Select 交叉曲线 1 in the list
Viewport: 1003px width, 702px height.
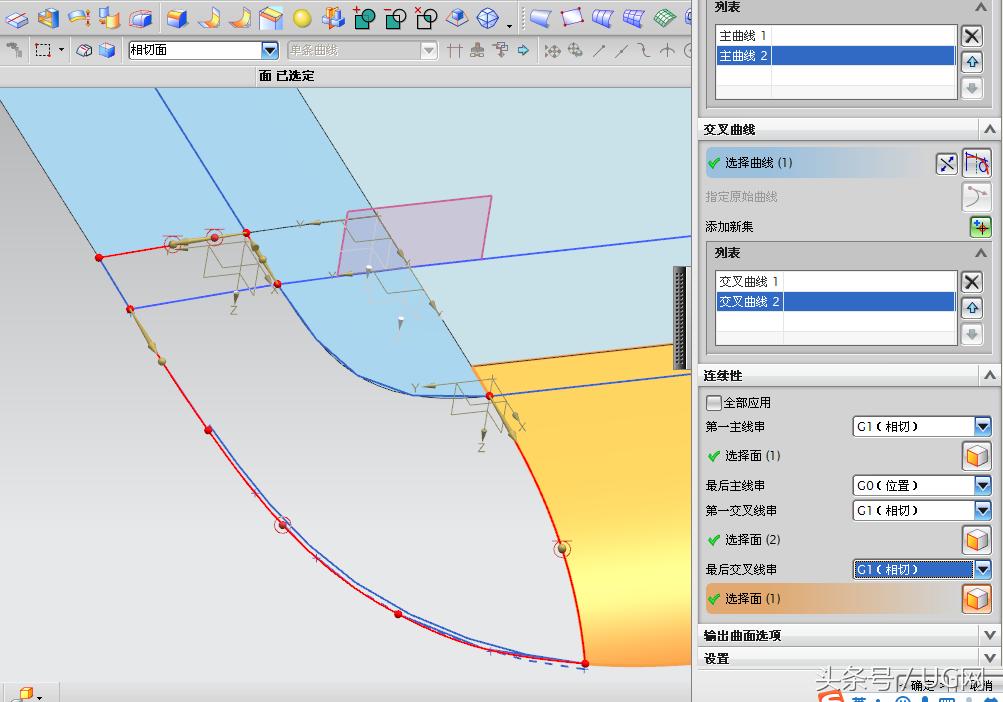point(749,282)
